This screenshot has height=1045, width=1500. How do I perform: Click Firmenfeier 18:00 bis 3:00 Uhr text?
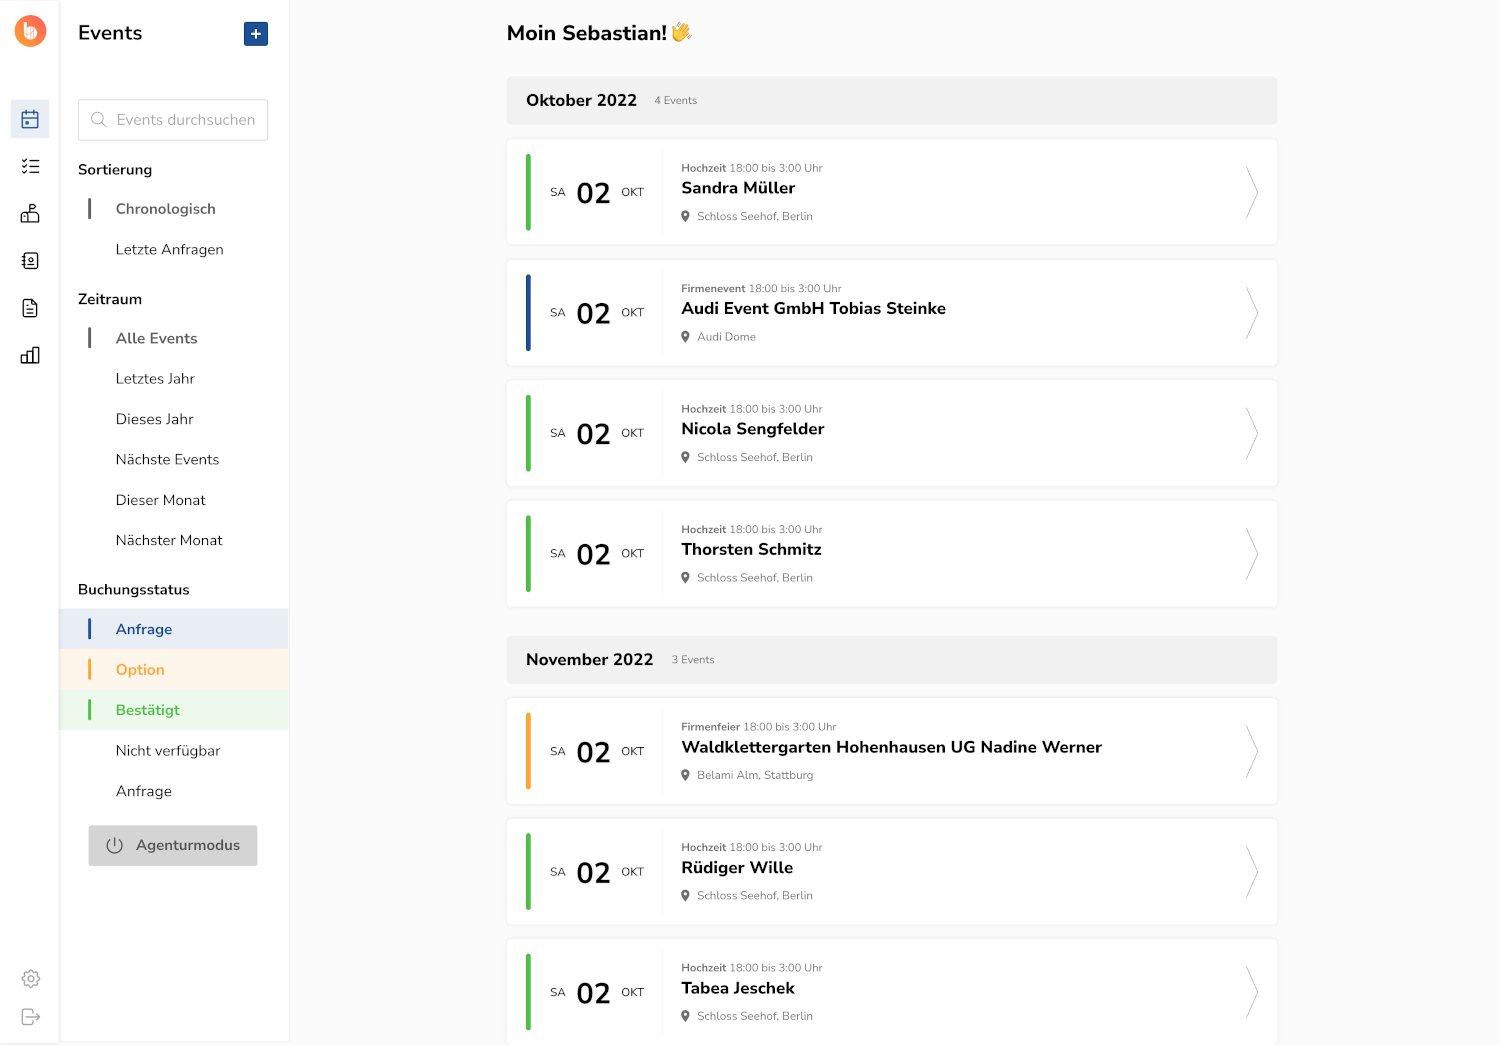coord(758,727)
